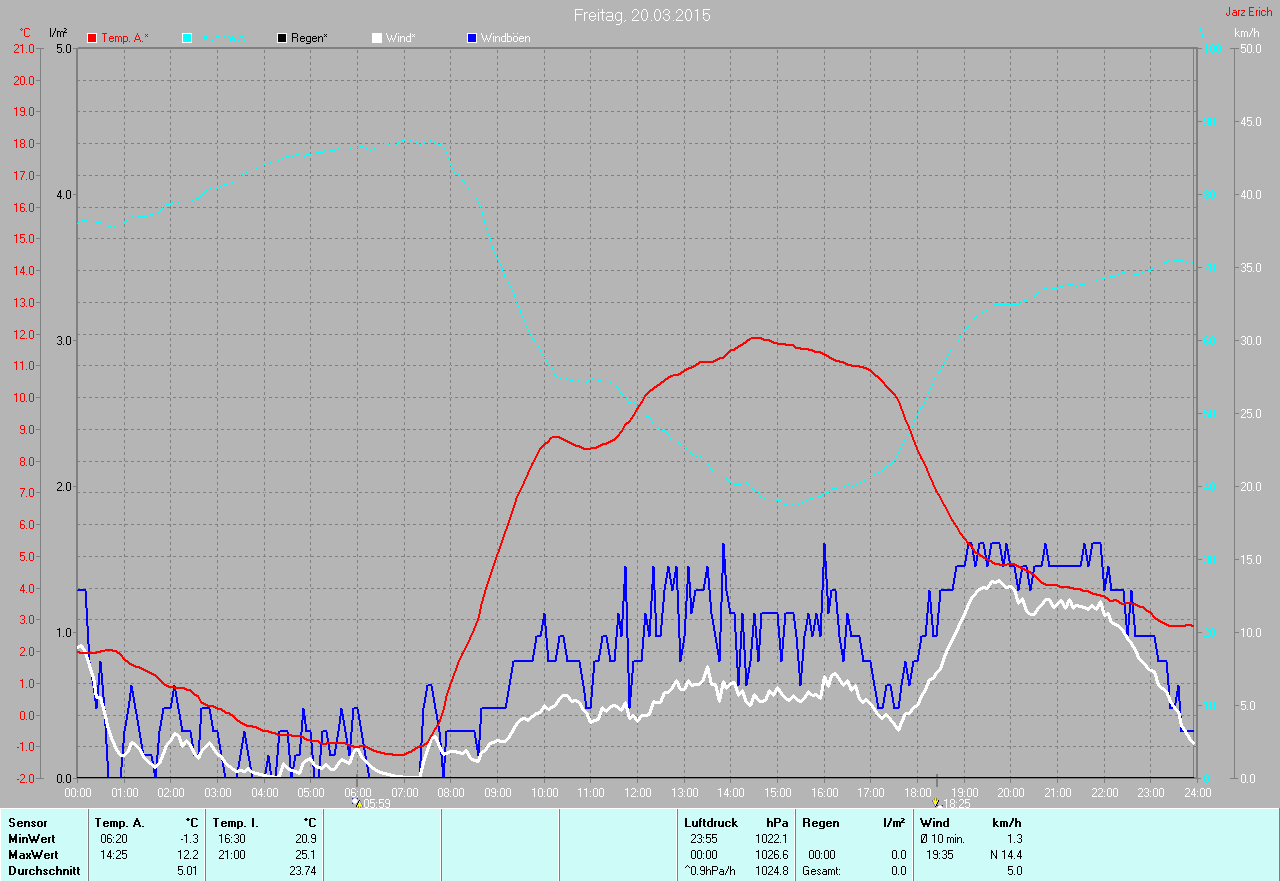Click the 'Sensor' header in the data table
Image resolution: width=1280 pixels, height=881 pixels.
[27, 823]
